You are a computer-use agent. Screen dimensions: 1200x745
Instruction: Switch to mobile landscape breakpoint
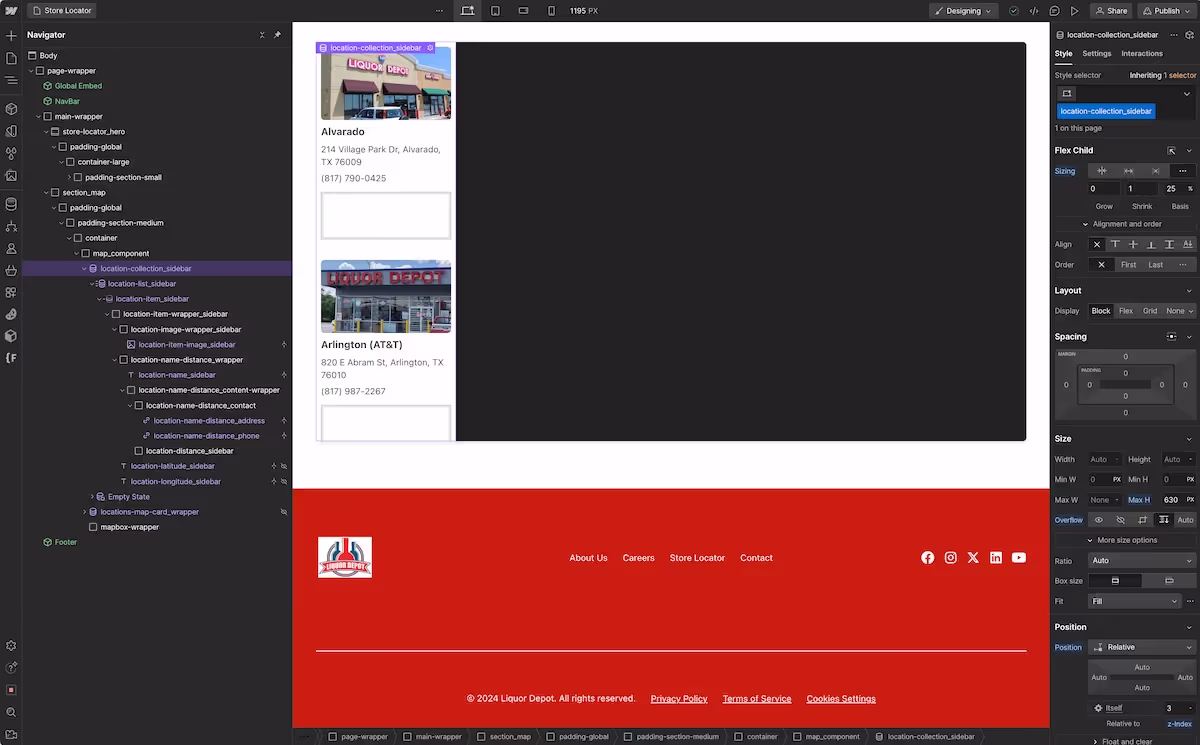[x=523, y=10]
